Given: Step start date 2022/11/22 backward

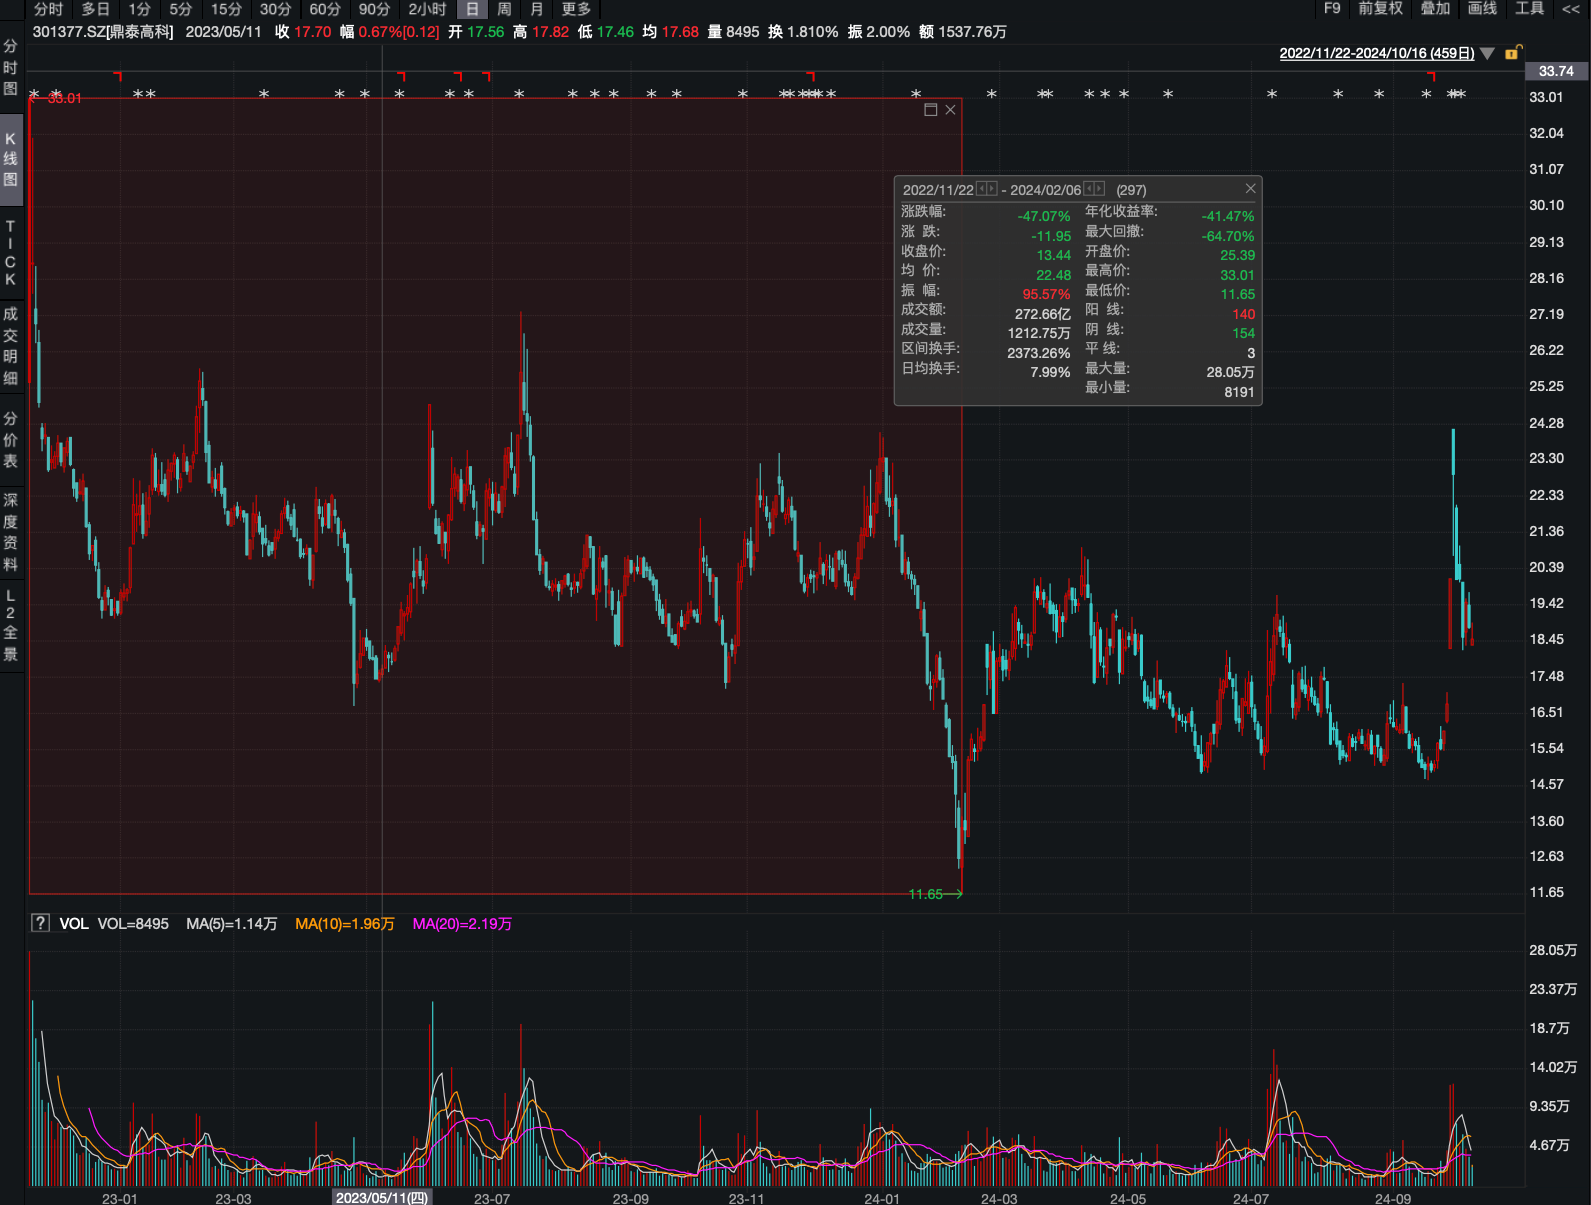Looking at the screenshot, I should 982,189.
